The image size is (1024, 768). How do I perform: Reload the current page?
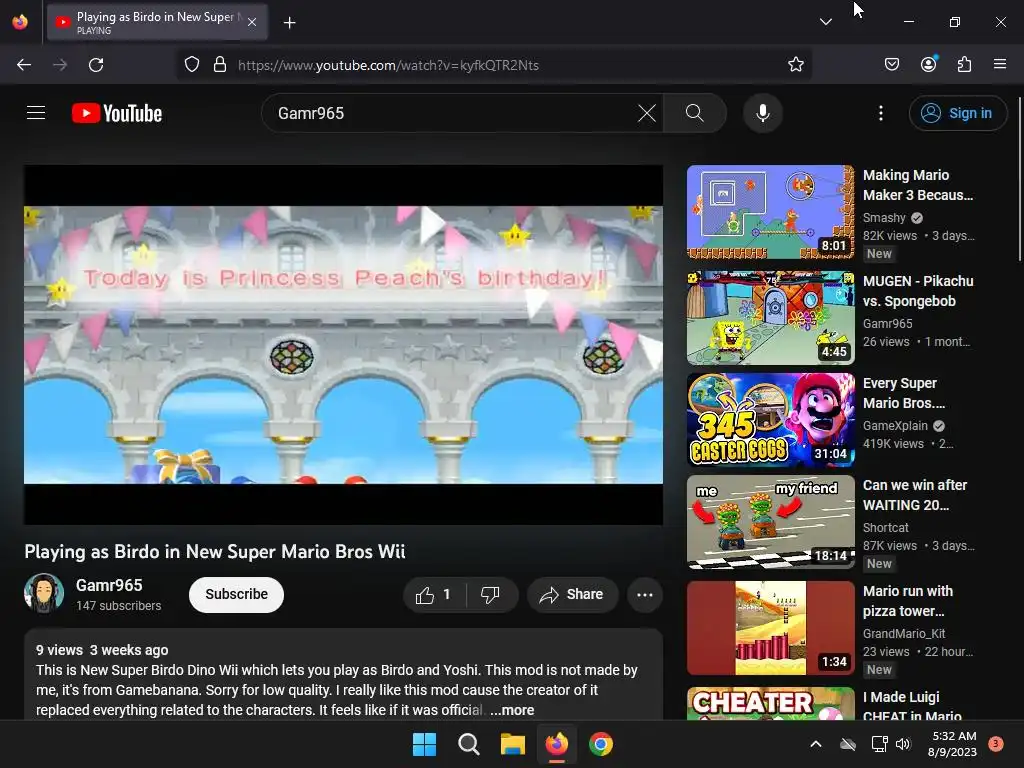[x=96, y=65]
